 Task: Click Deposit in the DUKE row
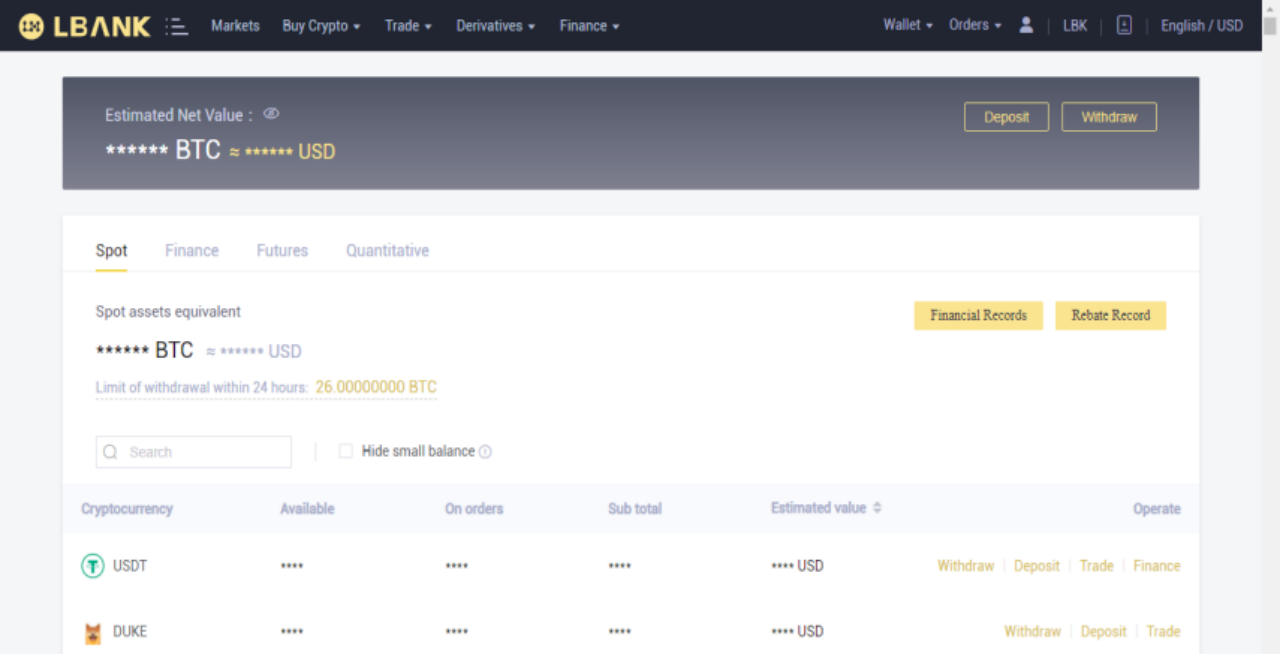(x=1103, y=632)
